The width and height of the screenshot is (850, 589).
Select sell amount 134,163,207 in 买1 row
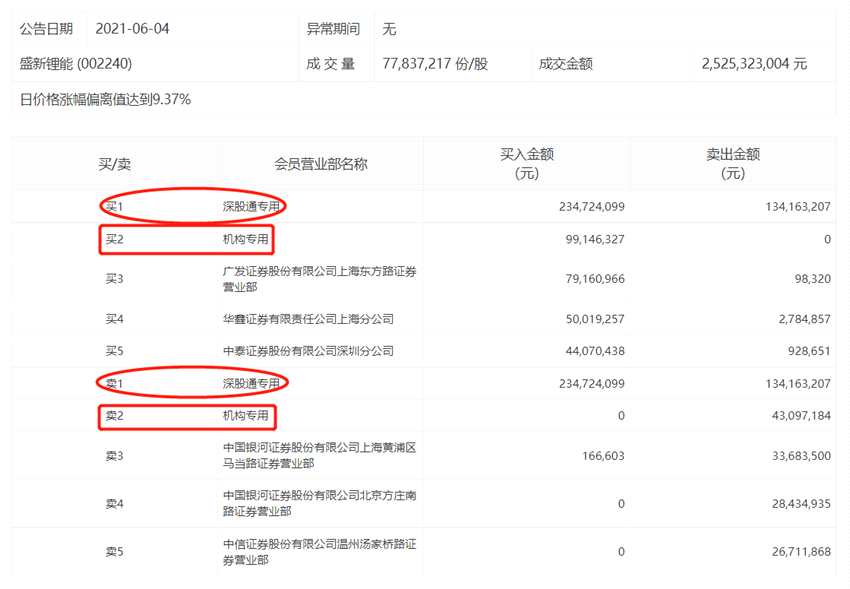click(x=797, y=206)
